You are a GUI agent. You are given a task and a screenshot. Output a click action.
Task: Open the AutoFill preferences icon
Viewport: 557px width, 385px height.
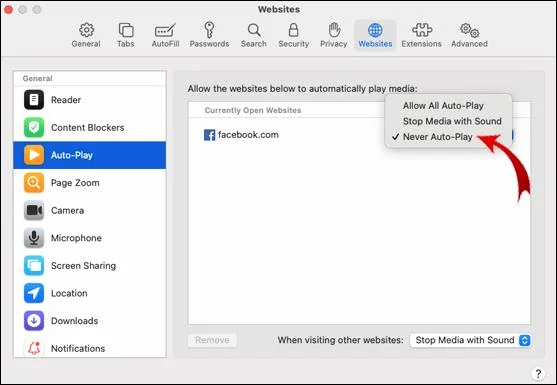[x=165, y=31]
